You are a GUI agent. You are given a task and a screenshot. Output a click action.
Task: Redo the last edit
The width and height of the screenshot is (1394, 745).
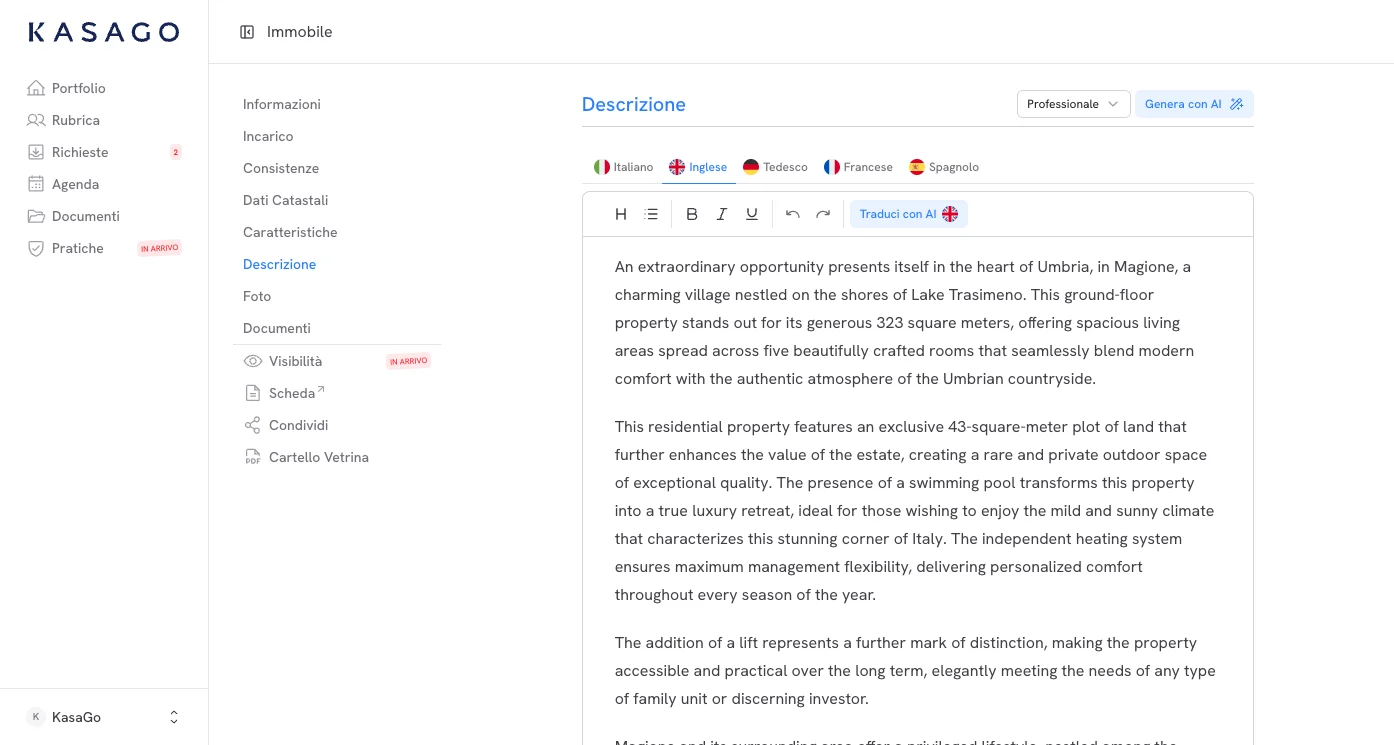823,214
